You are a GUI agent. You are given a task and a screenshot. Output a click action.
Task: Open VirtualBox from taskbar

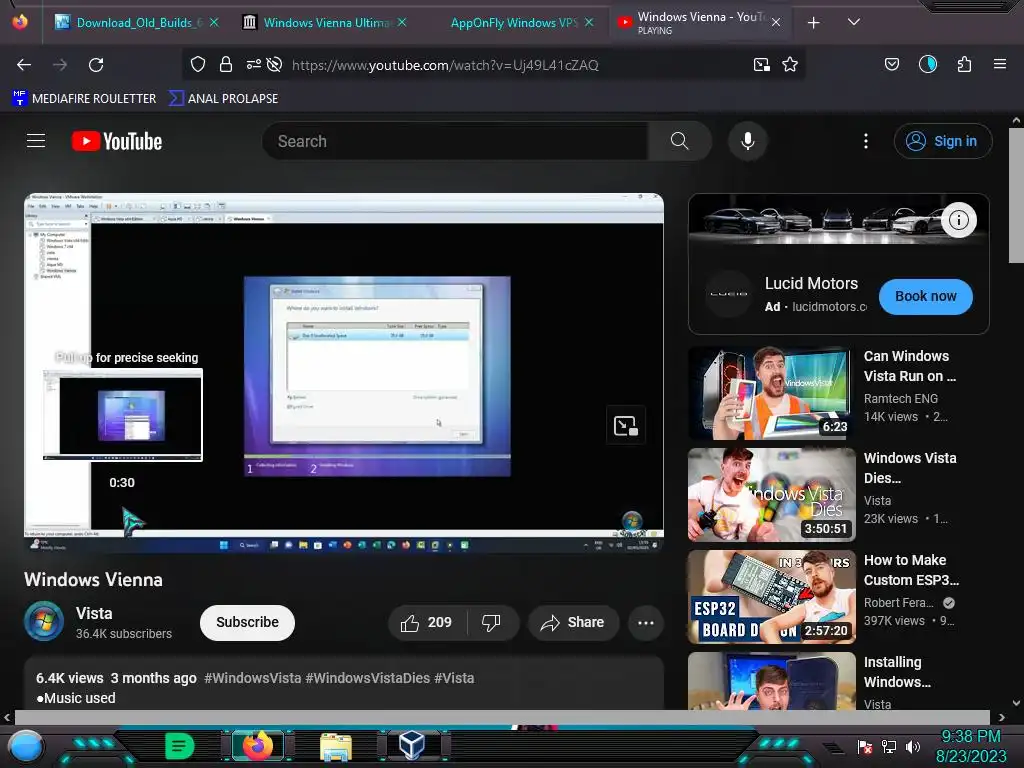click(412, 745)
